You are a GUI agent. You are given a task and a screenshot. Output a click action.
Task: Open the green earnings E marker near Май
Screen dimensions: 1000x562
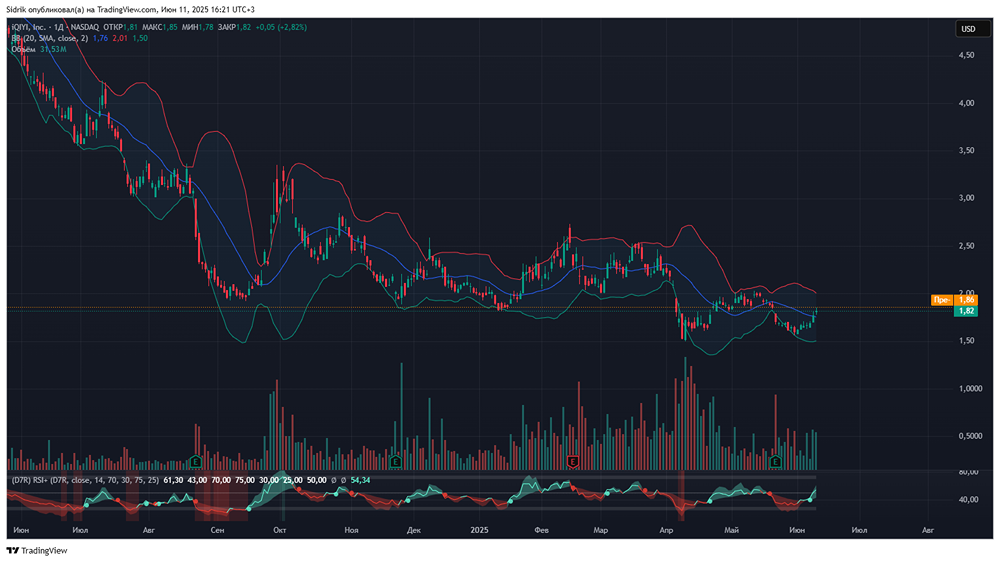tap(776, 461)
